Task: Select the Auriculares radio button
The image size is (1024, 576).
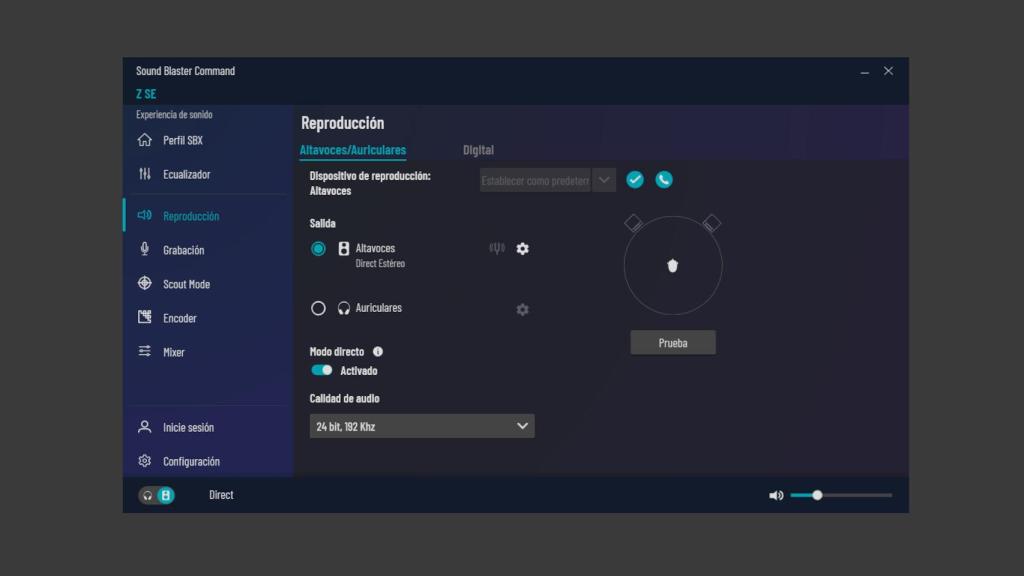Action: pos(317,308)
